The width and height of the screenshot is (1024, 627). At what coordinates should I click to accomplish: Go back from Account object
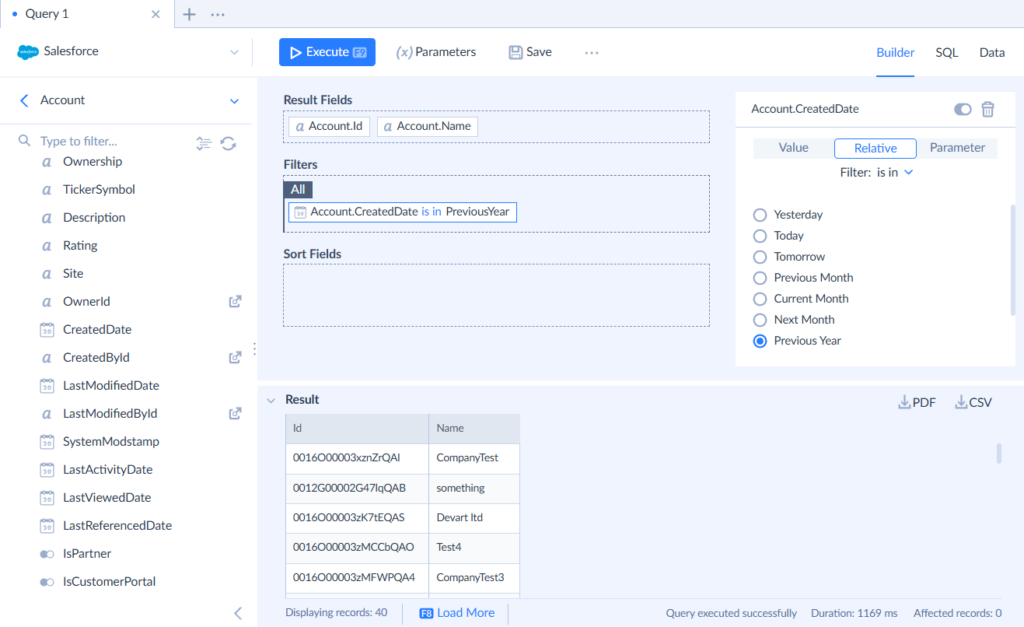[x=24, y=100]
